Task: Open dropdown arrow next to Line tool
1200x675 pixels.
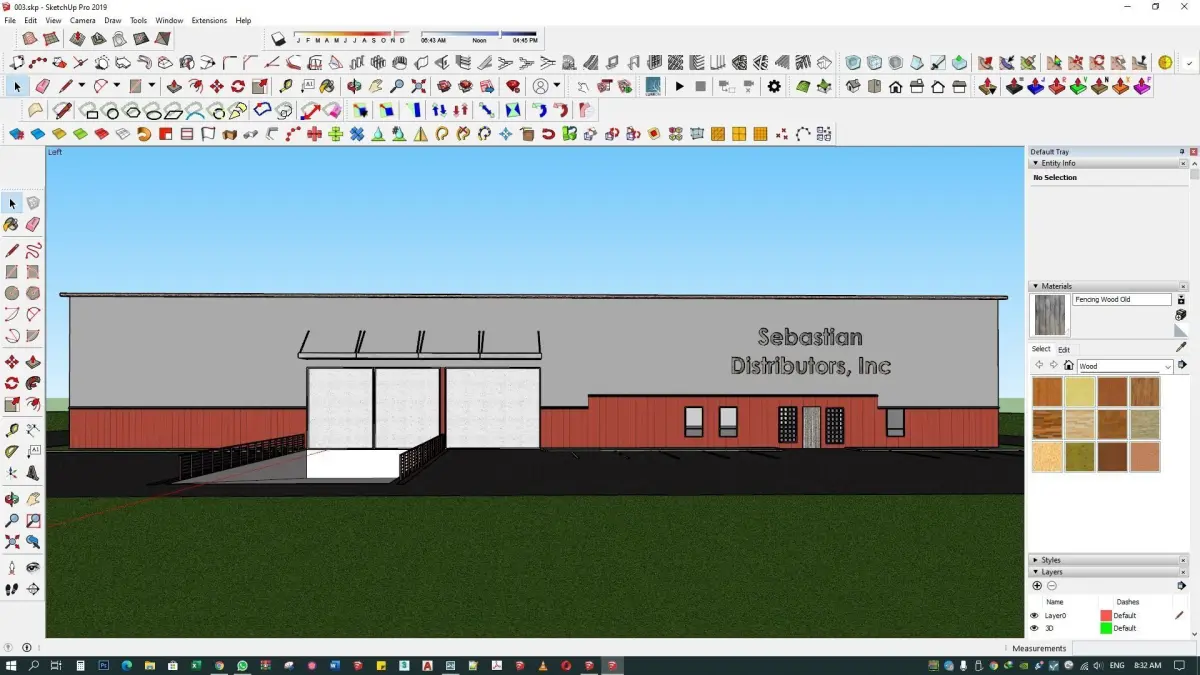Action: tap(81, 87)
